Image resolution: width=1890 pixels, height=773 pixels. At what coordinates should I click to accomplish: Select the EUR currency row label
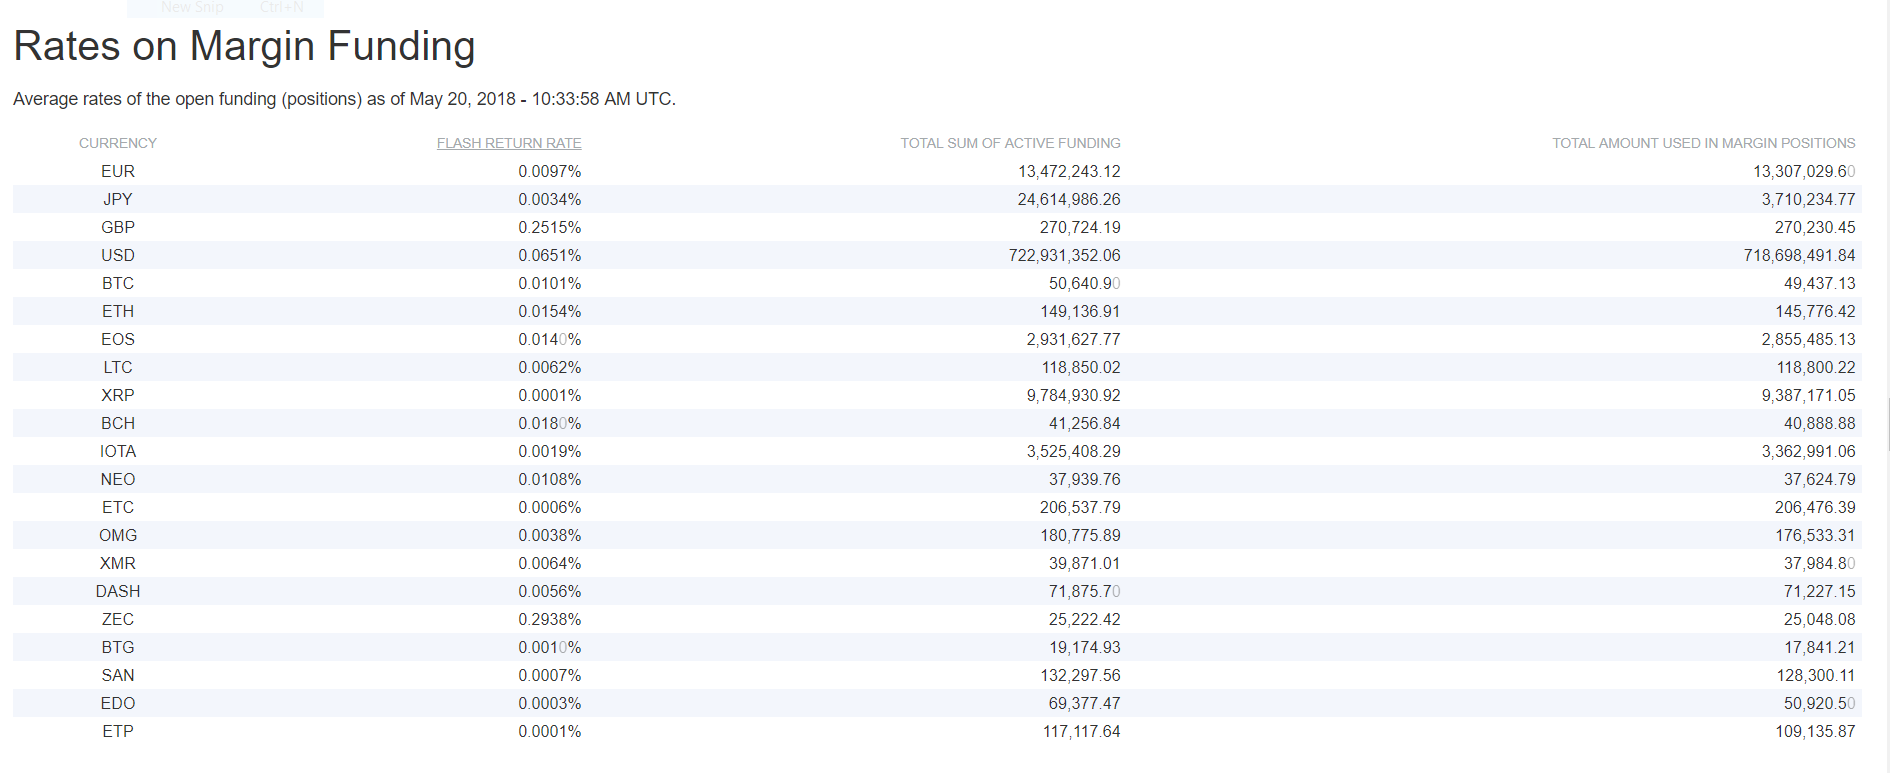(x=118, y=171)
